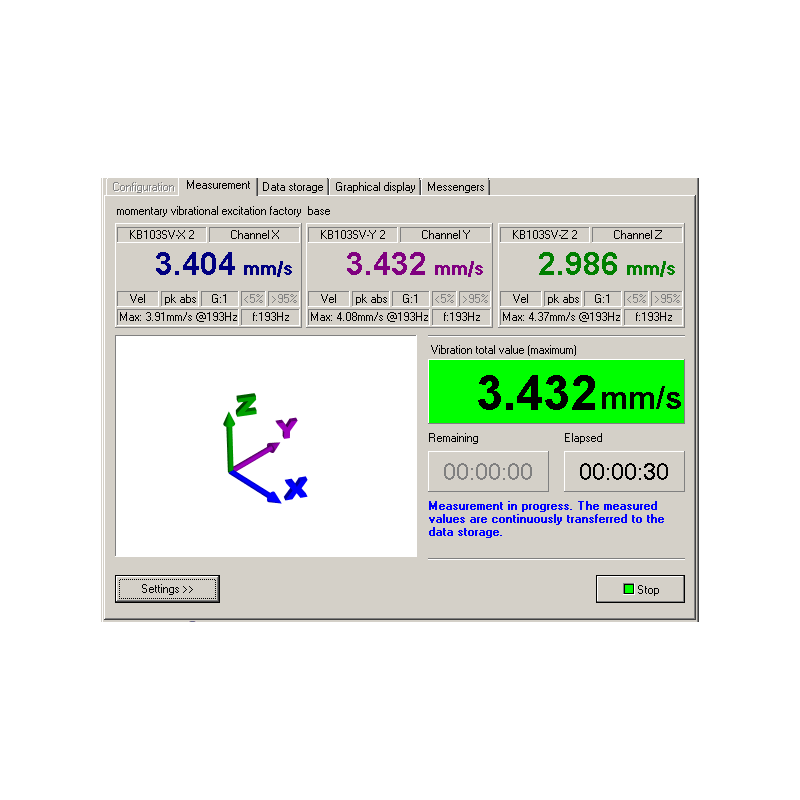Image resolution: width=800 pixels, height=800 pixels.
Task: Click the 2.986 mm/s Z reading
Action: coord(606,264)
